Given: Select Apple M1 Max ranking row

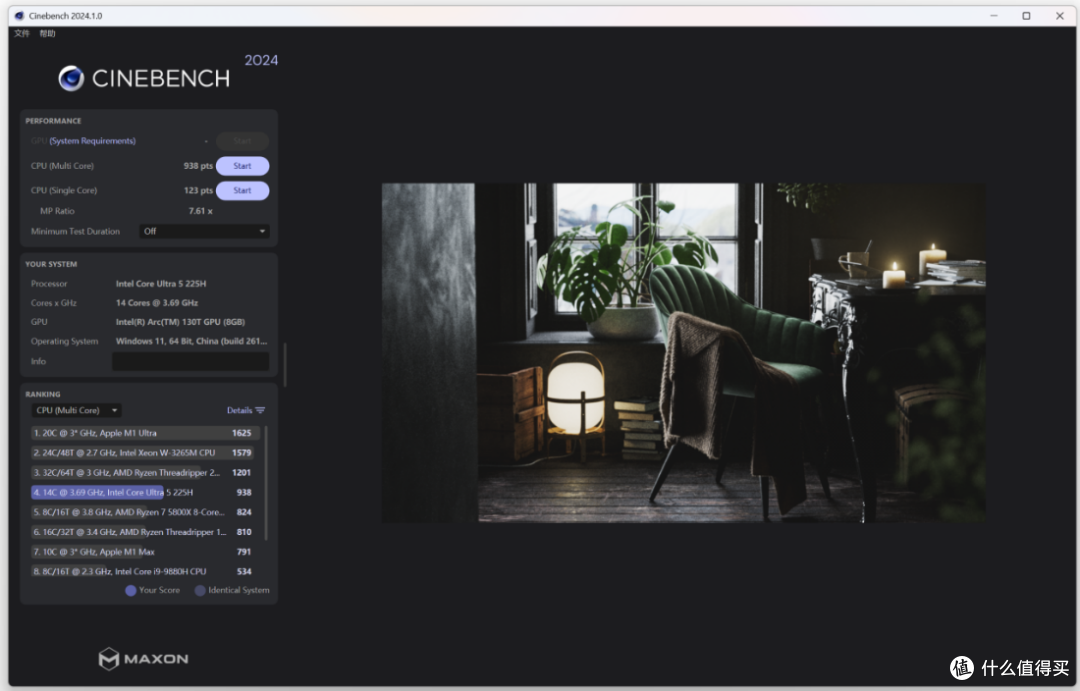Looking at the screenshot, I should click(x=145, y=552).
